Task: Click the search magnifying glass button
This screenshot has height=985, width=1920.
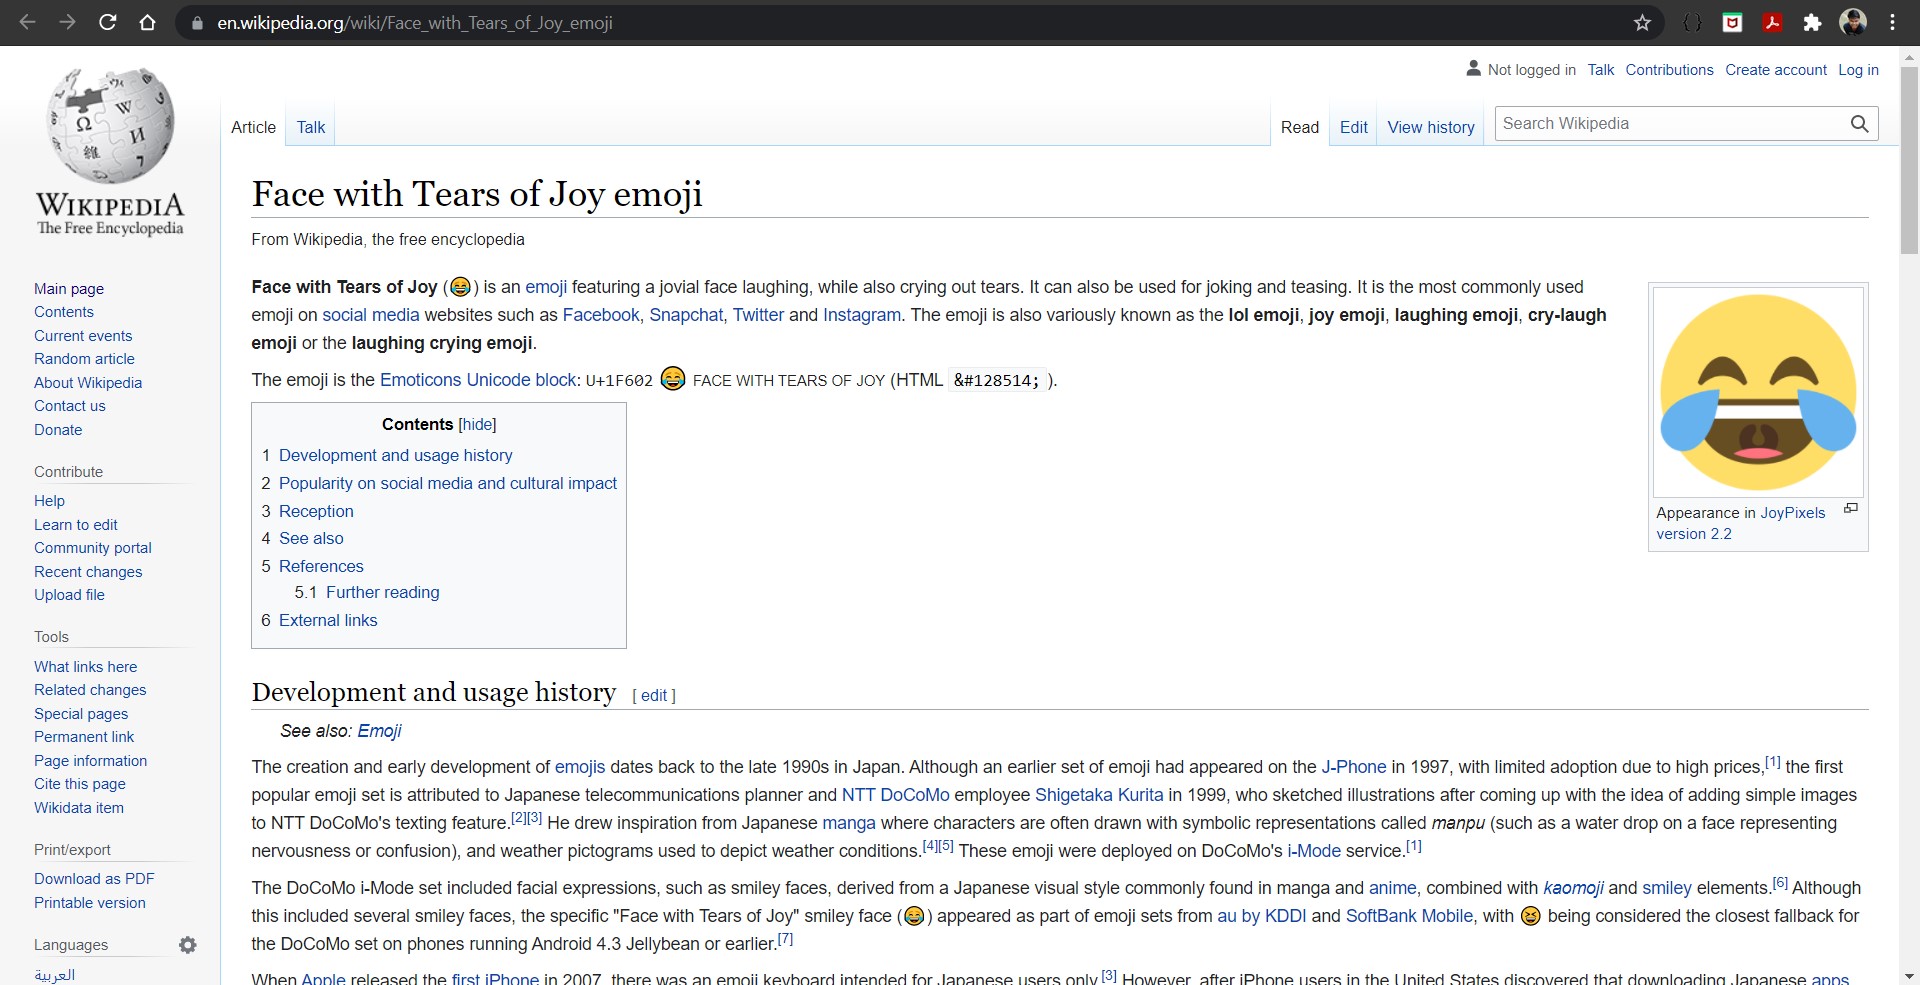Action: [x=1859, y=124]
